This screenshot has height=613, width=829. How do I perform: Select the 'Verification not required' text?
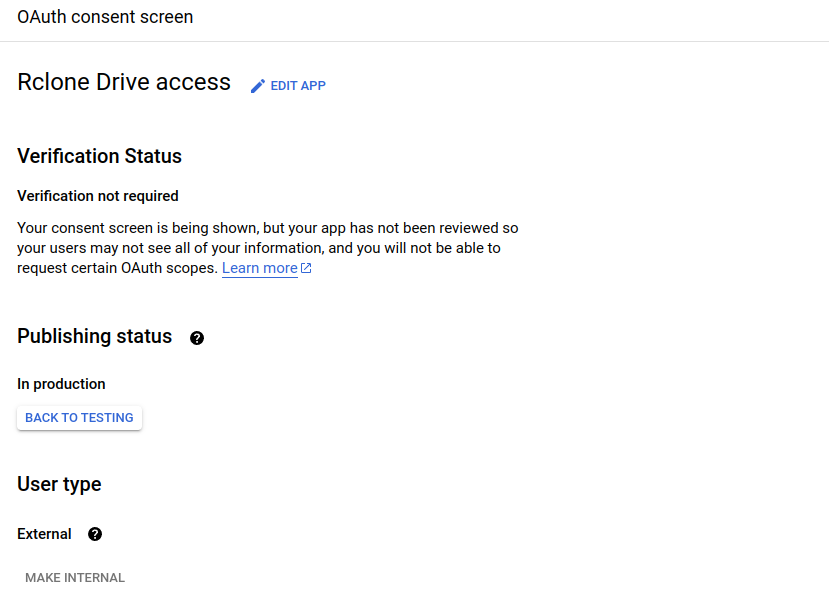click(x=98, y=196)
